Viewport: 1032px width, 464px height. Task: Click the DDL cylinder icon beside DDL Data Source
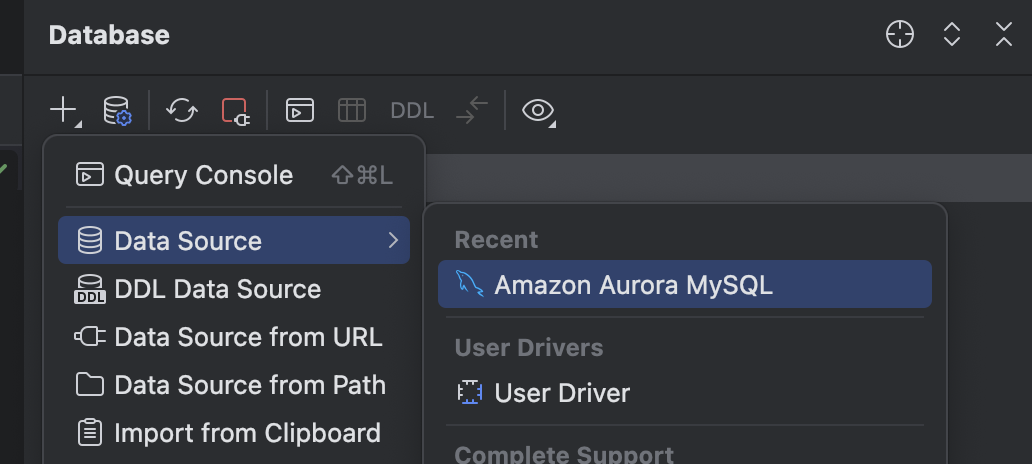(90, 289)
